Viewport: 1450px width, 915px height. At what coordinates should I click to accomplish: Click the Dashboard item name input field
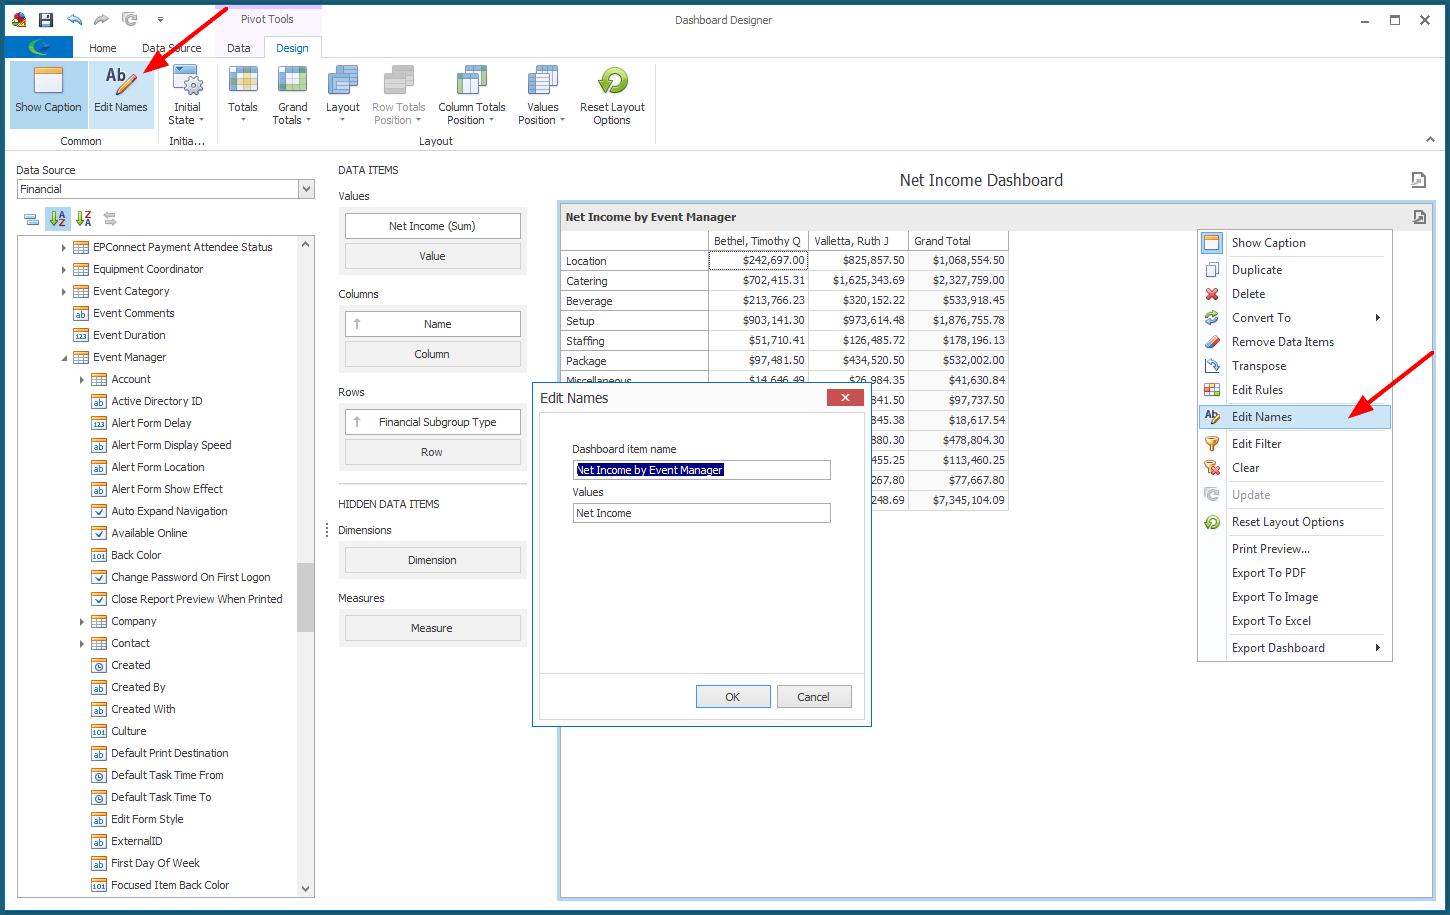701,470
